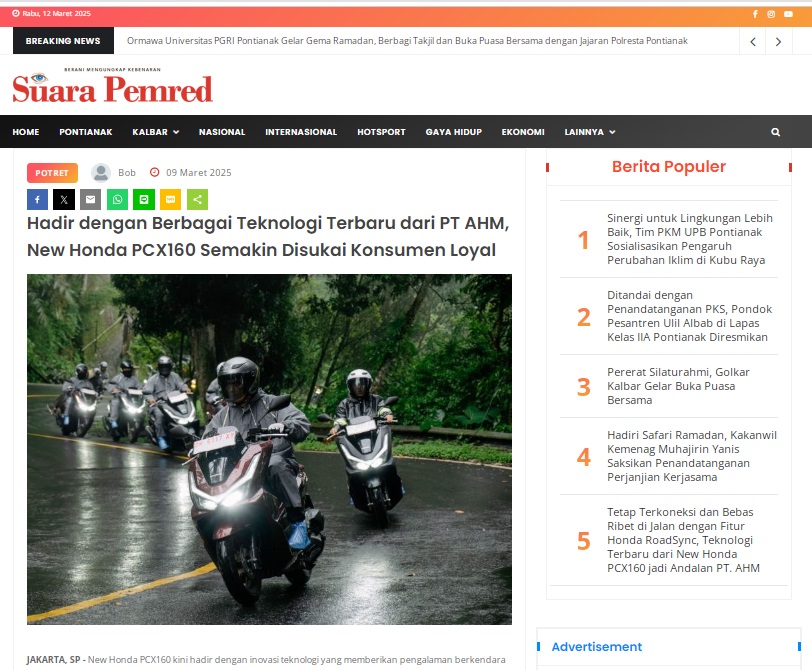Expand the Lainnya dropdown menu
812x670 pixels.
(590, 132)
